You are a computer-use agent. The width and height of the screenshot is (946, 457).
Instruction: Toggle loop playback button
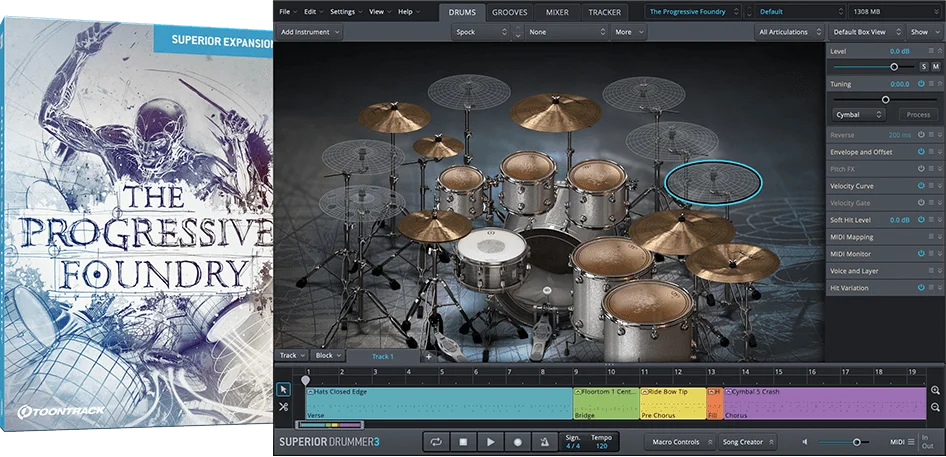coord(436,442)
